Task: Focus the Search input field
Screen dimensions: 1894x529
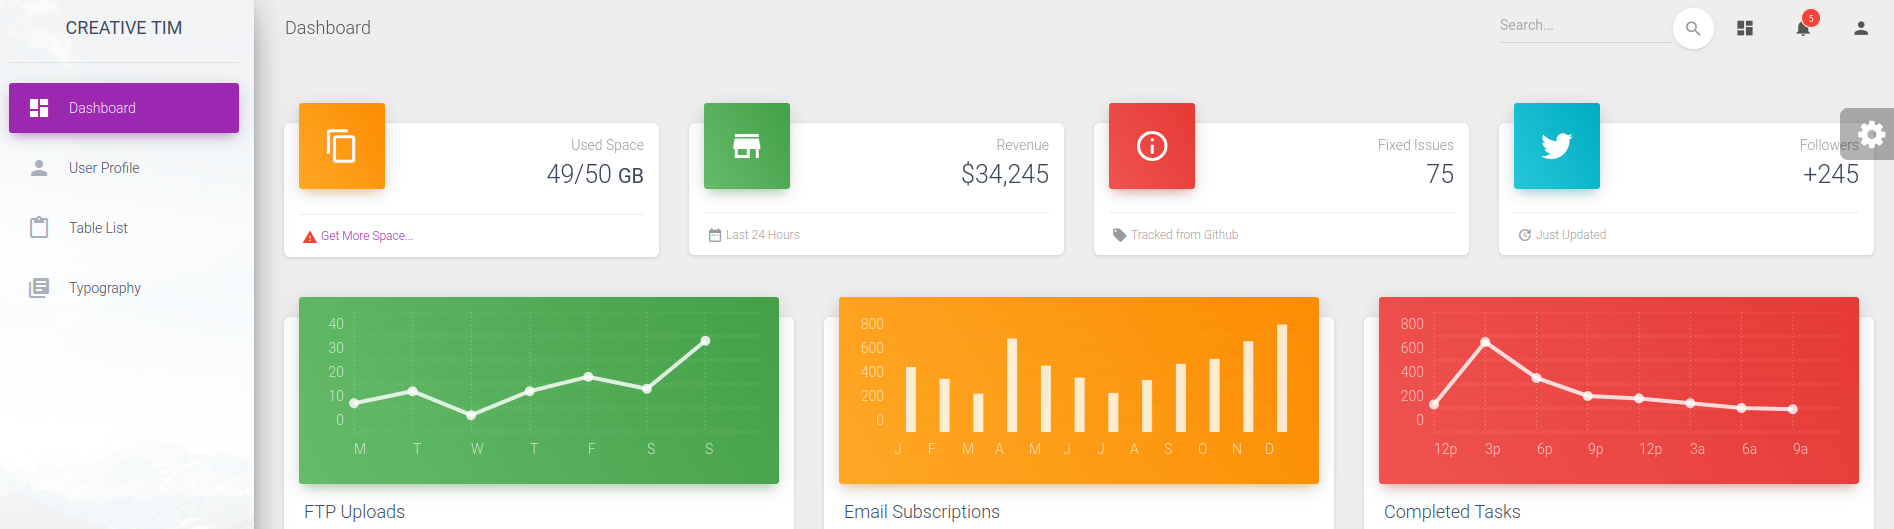Action: (x=1583, y=26)
